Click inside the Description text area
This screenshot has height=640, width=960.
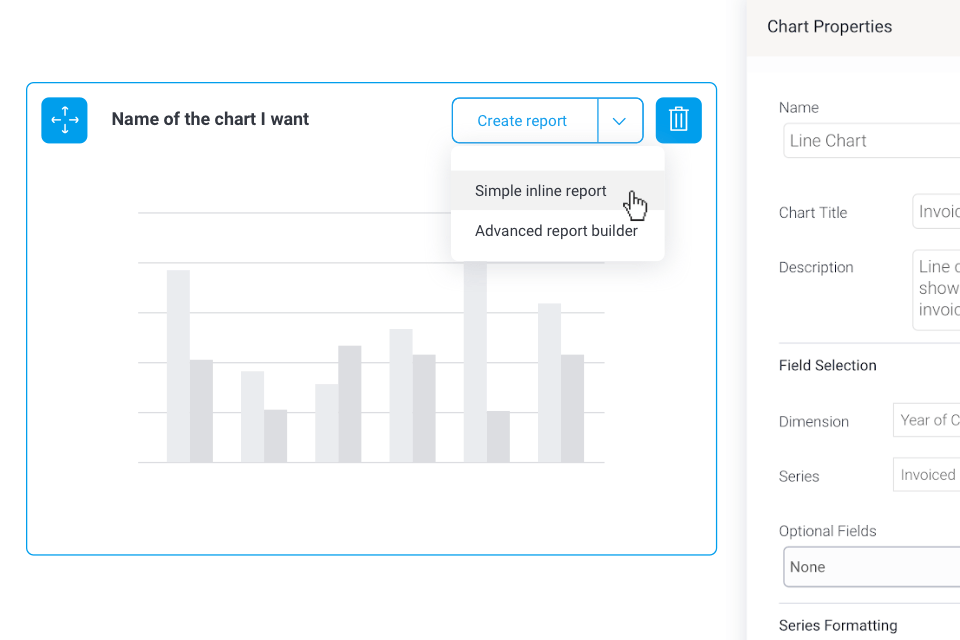pos(936,290)
